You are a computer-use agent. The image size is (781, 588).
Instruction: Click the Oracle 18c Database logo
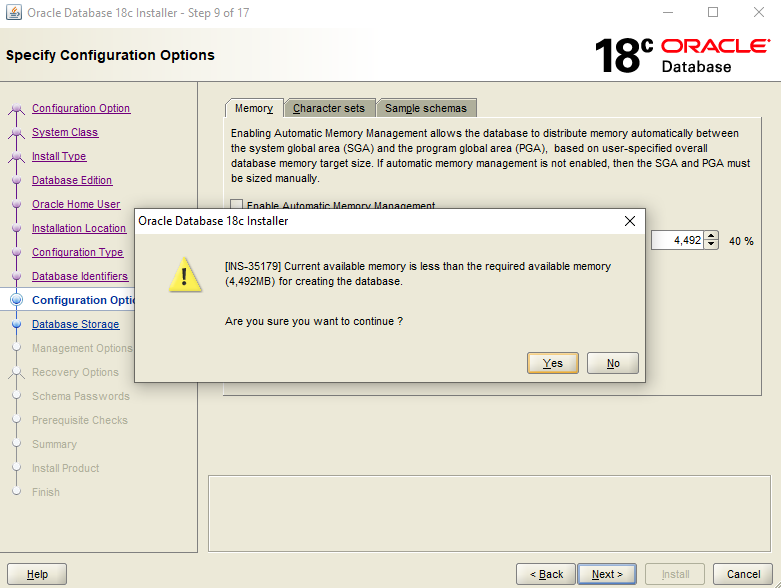coord(682,55)
